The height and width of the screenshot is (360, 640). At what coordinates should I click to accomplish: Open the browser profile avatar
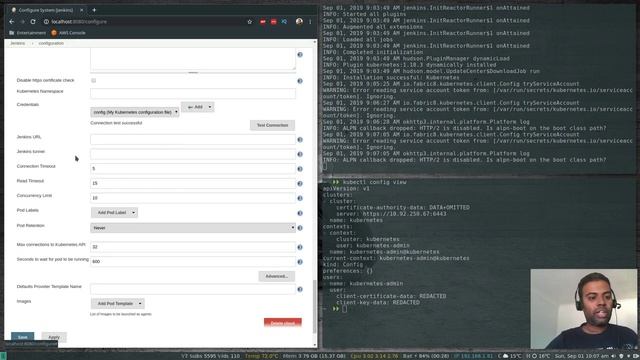tap(299, 21)
